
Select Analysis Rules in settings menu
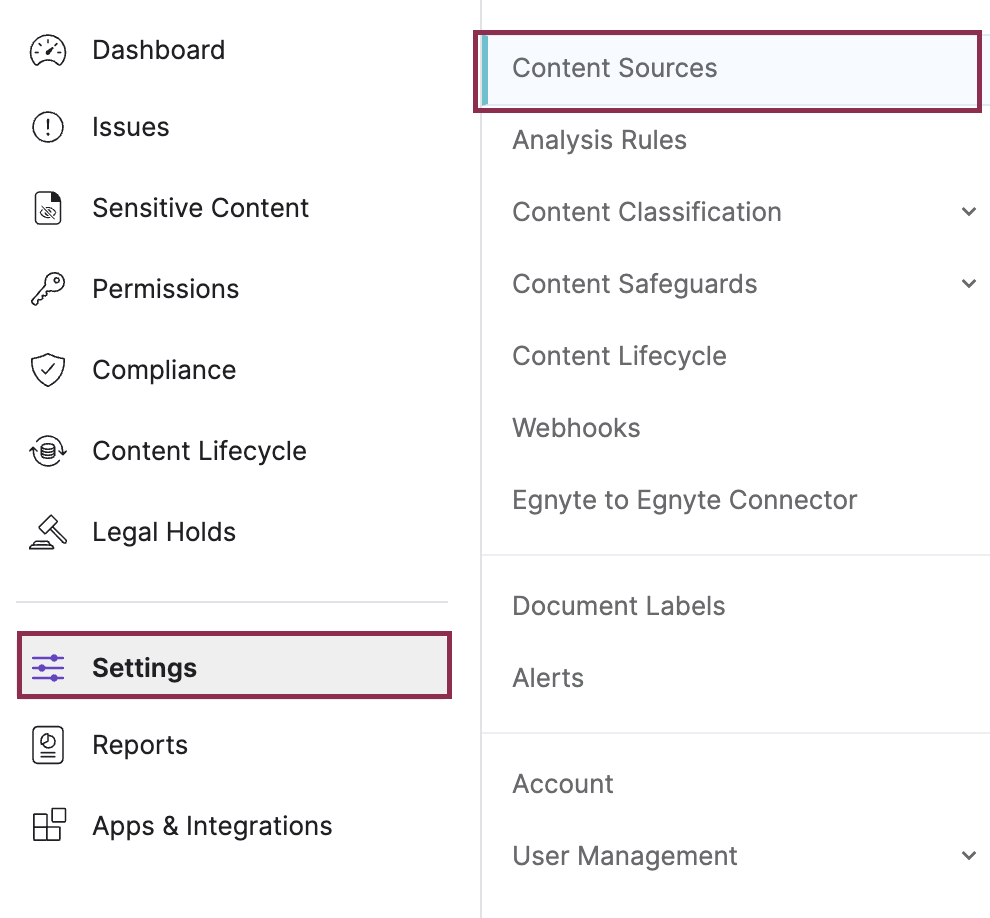click(599, 140)
